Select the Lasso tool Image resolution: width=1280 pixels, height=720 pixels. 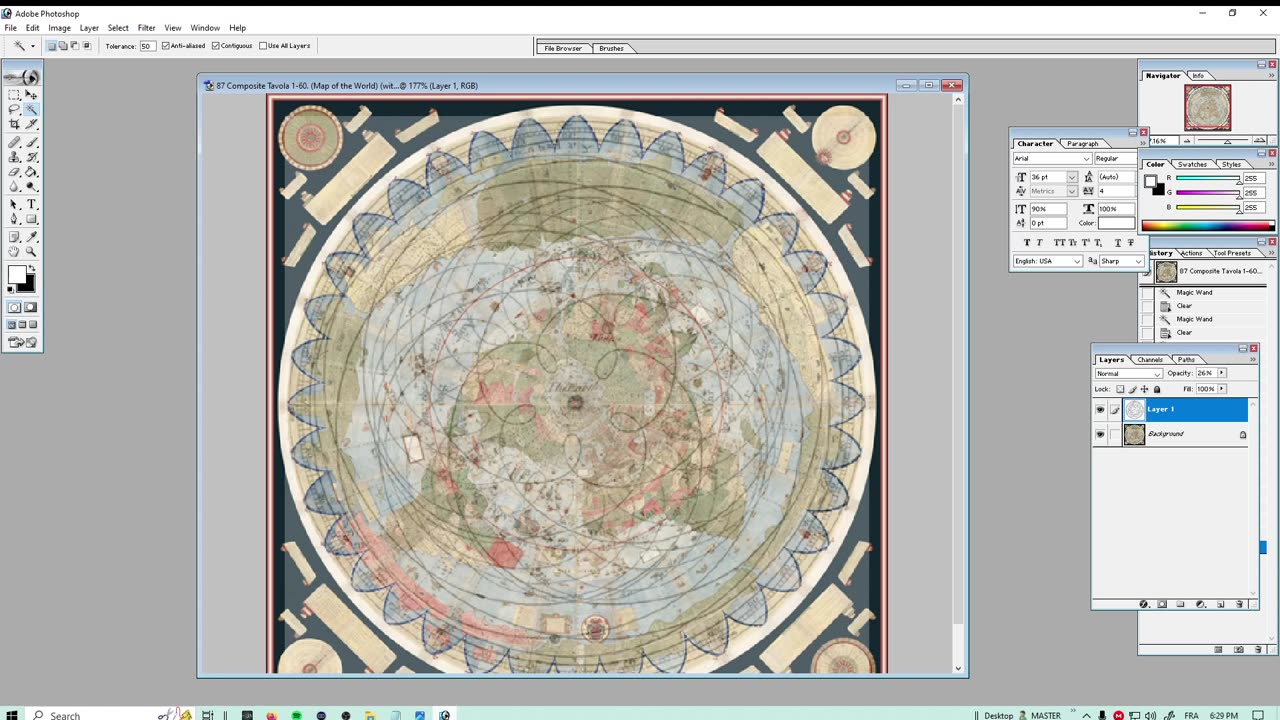pyautogui.click(x=14, y=109)
